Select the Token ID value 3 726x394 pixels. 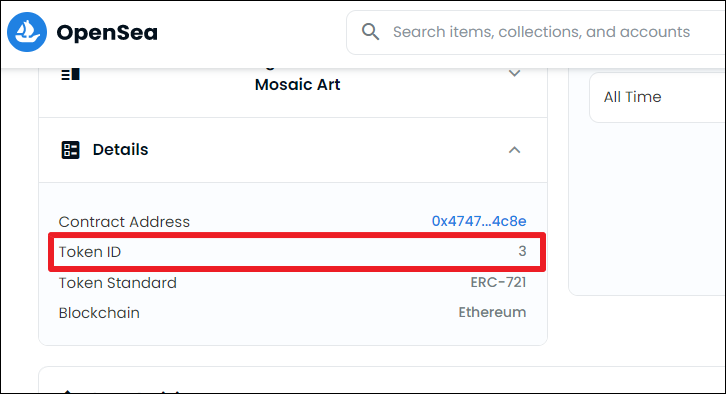pos(522,251)
